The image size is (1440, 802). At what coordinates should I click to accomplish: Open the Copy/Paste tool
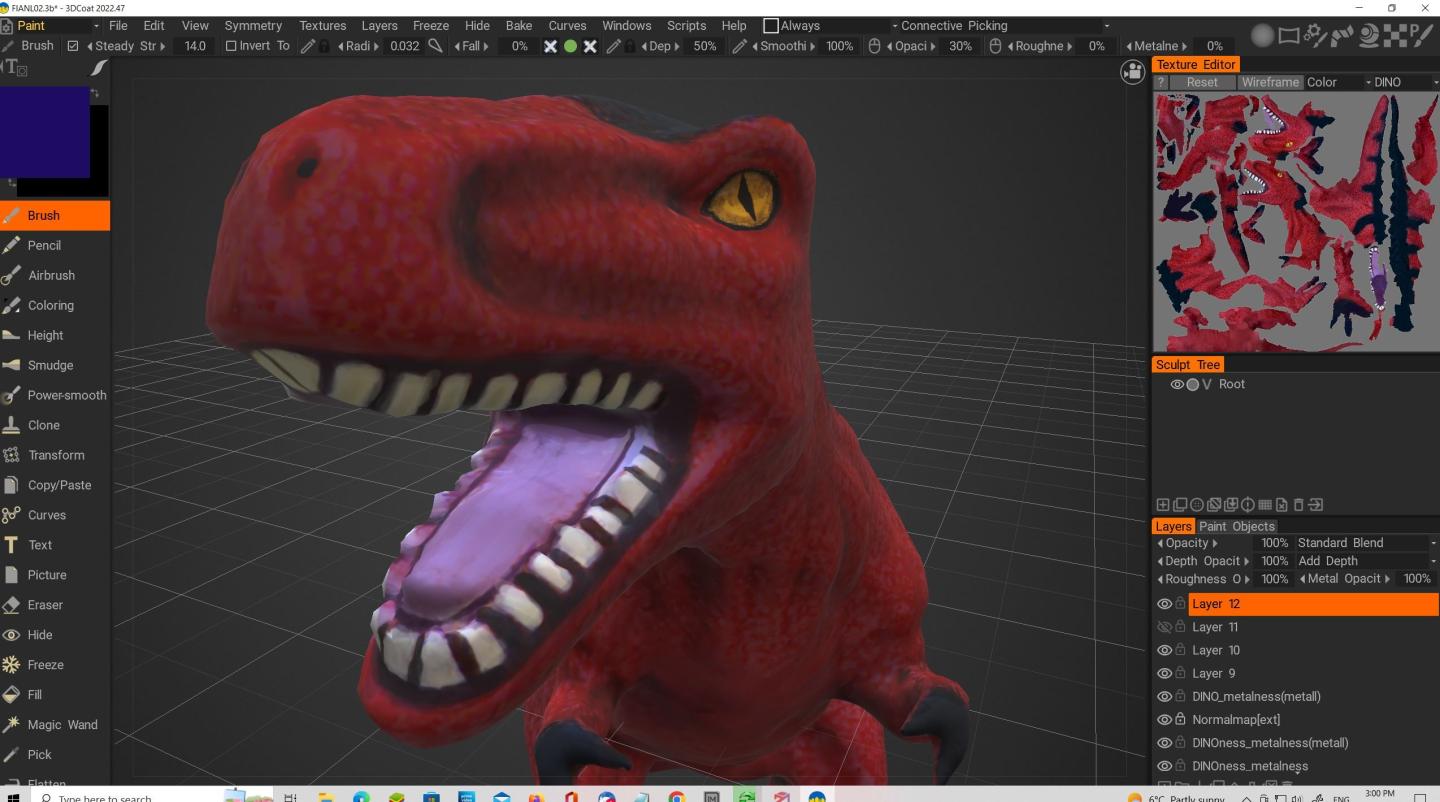tap(55, 485)
